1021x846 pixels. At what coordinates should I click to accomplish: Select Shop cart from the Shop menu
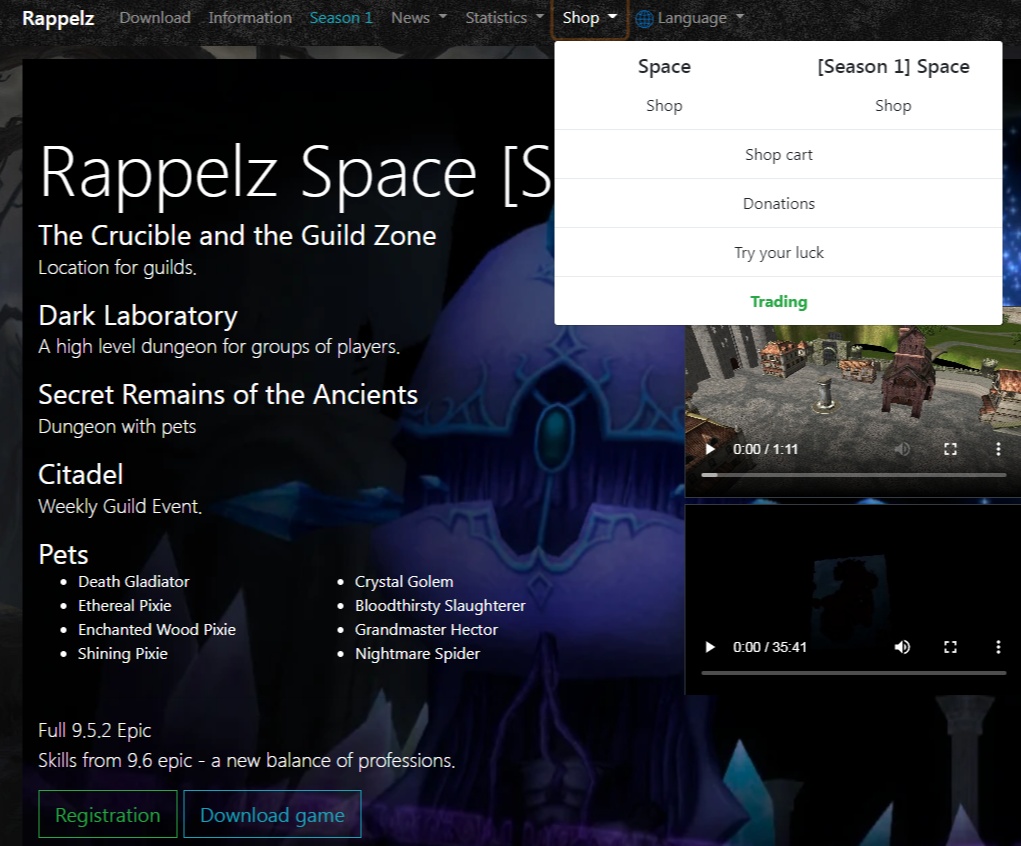778,155
